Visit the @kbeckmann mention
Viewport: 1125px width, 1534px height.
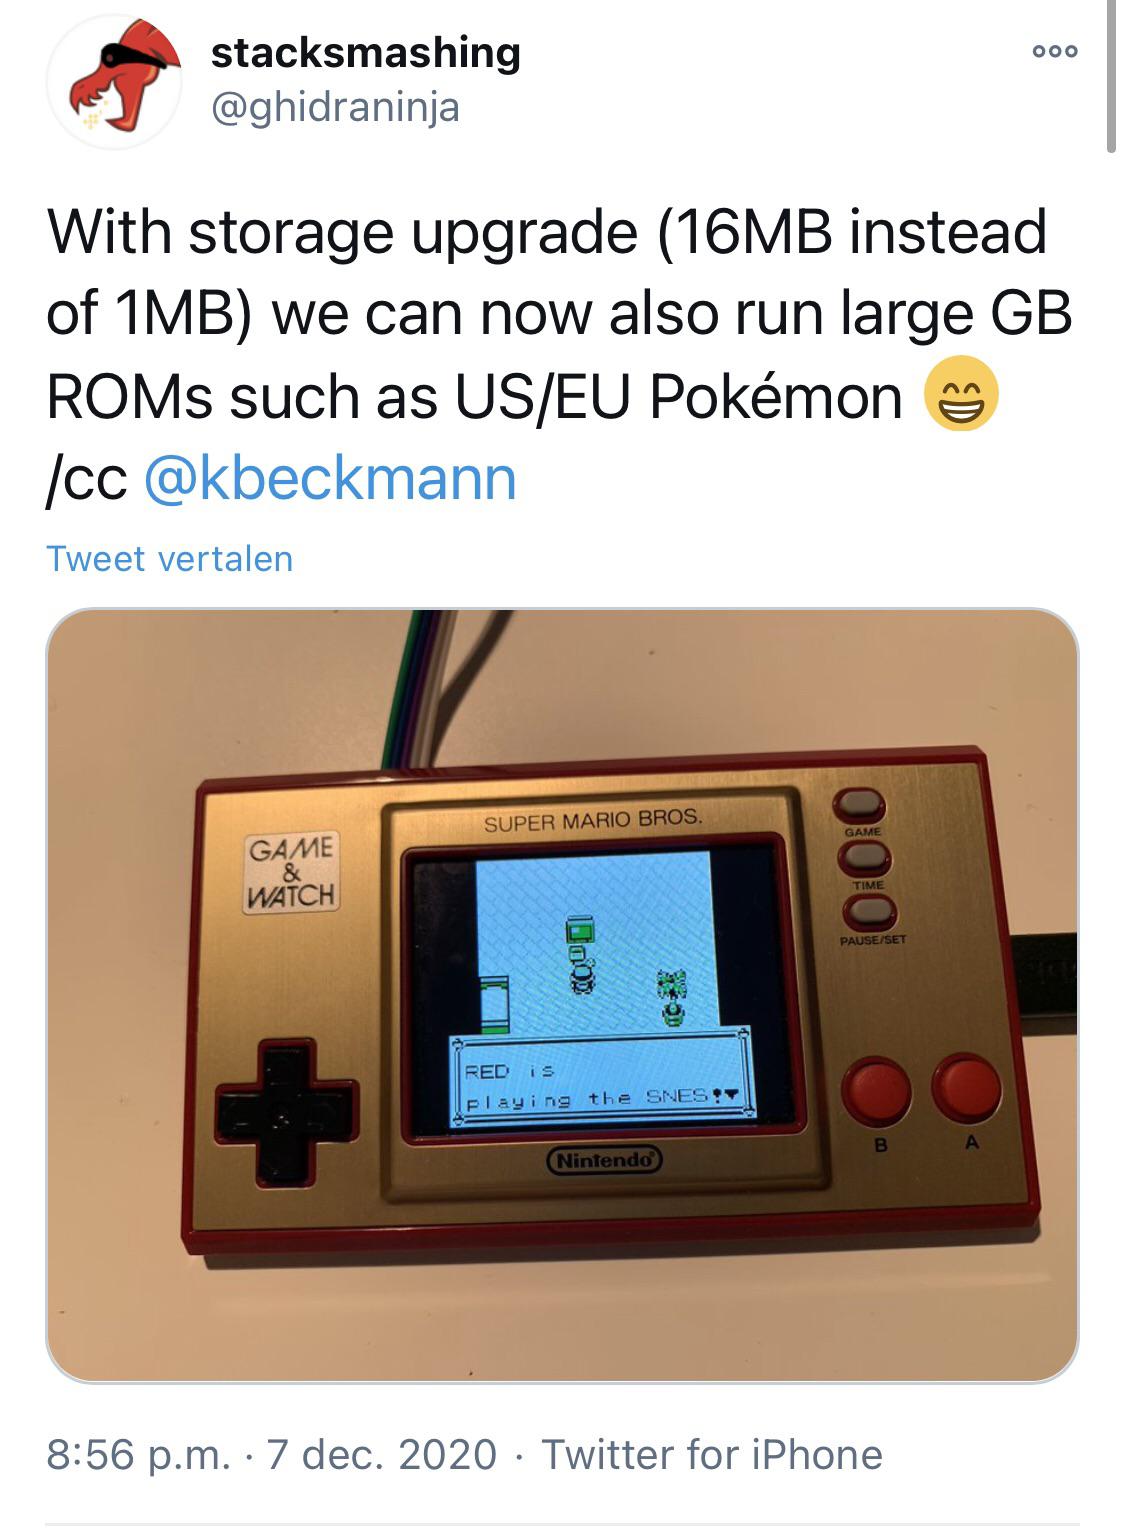331,478
